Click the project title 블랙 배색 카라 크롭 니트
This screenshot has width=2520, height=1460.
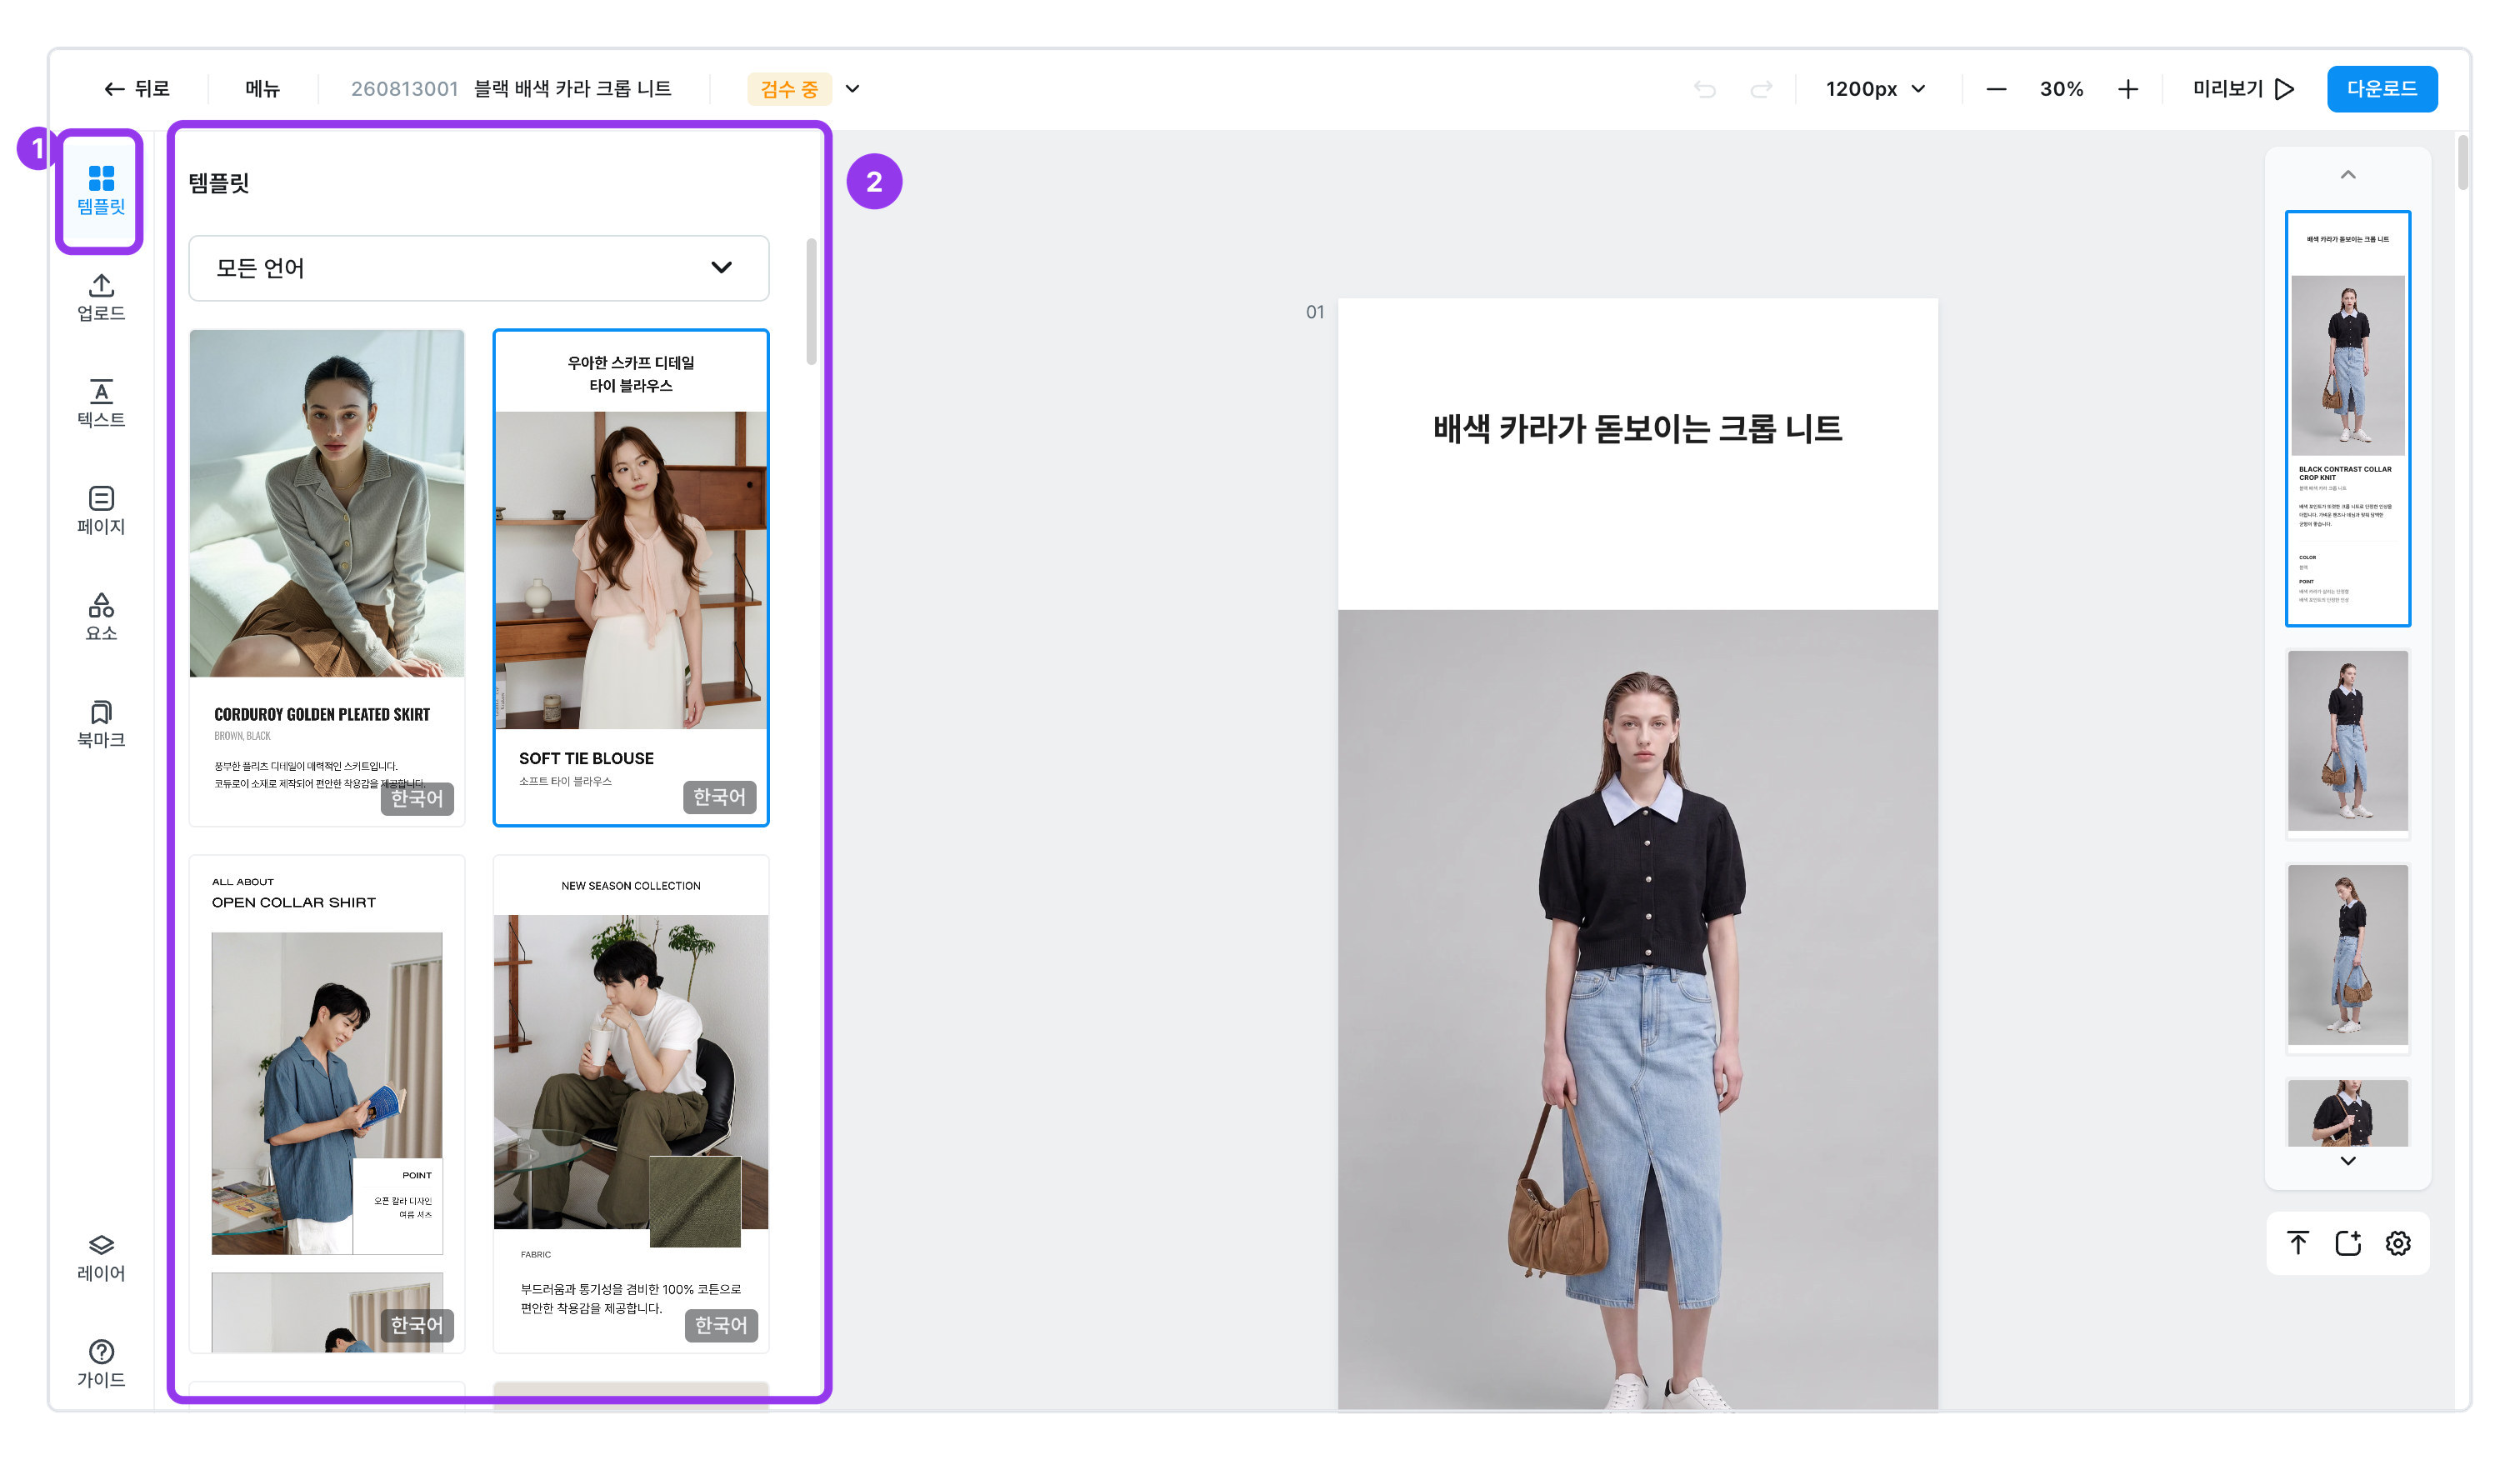(x=573, y=89)
